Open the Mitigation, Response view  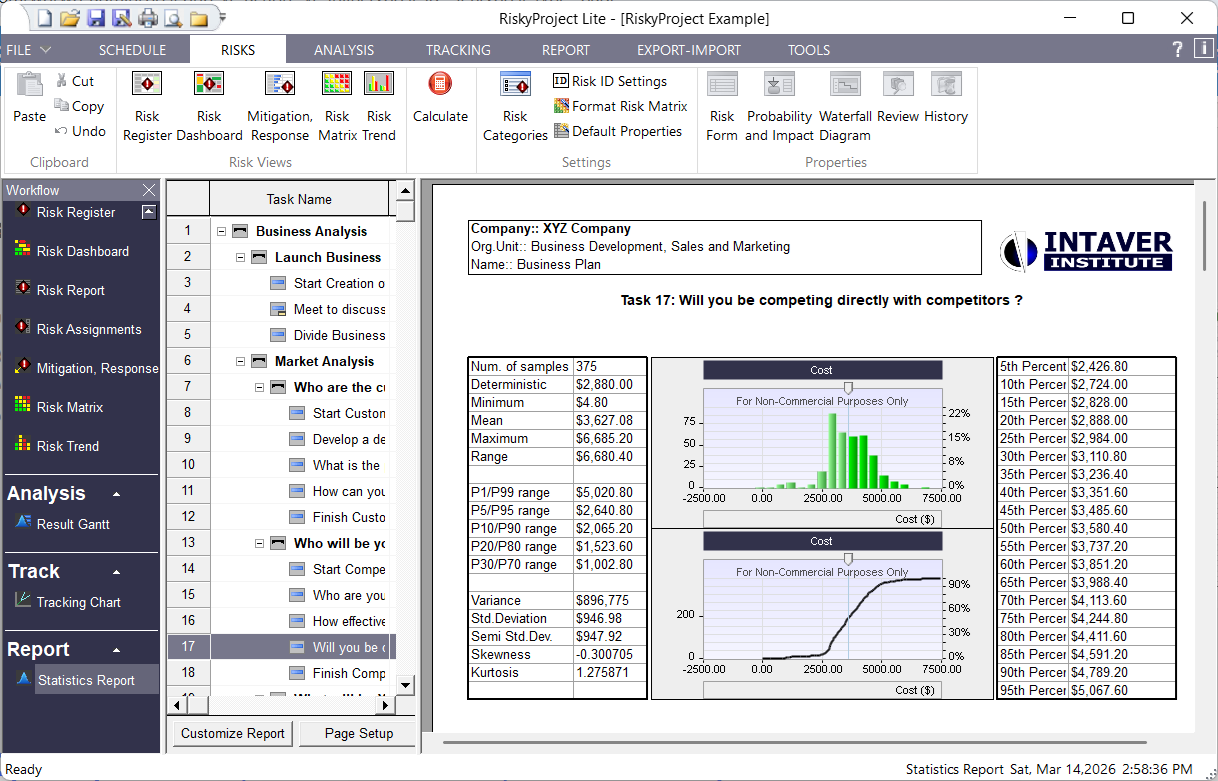tap(278, 105)
